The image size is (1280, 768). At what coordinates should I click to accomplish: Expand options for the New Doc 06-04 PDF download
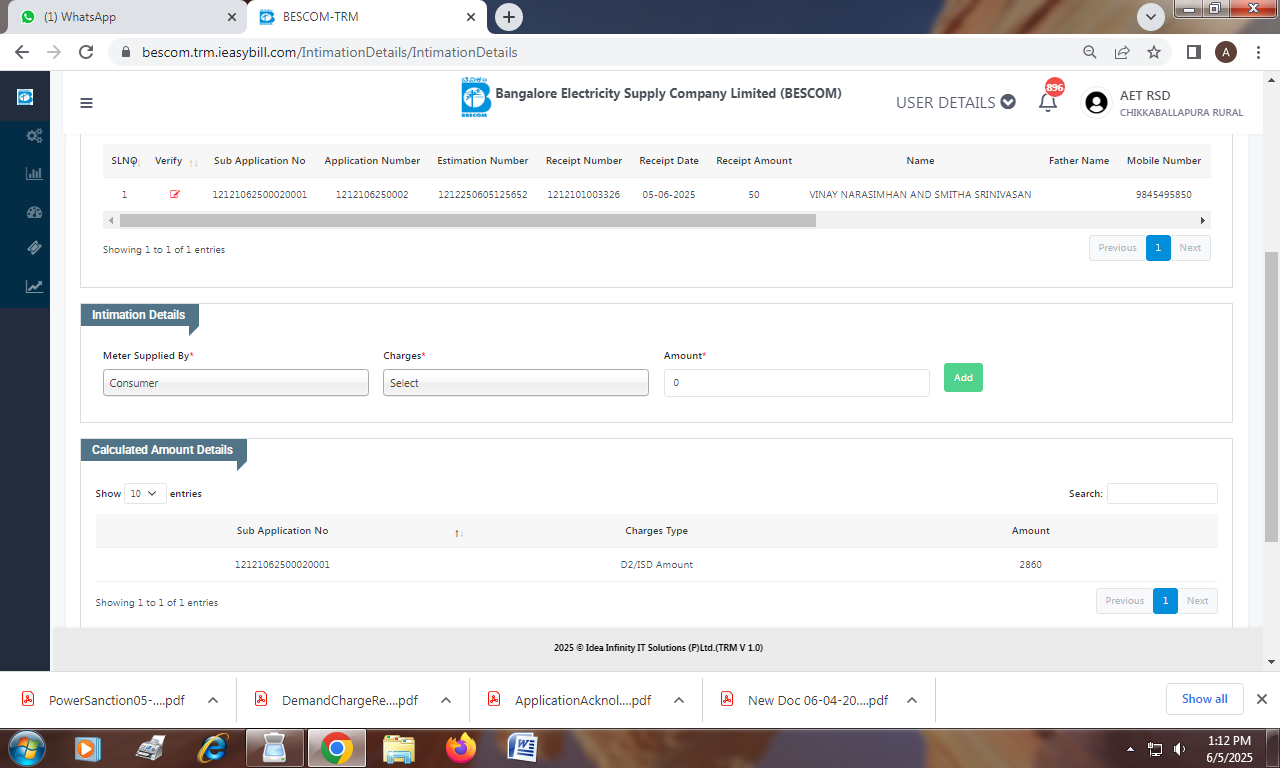click(912, 700)
